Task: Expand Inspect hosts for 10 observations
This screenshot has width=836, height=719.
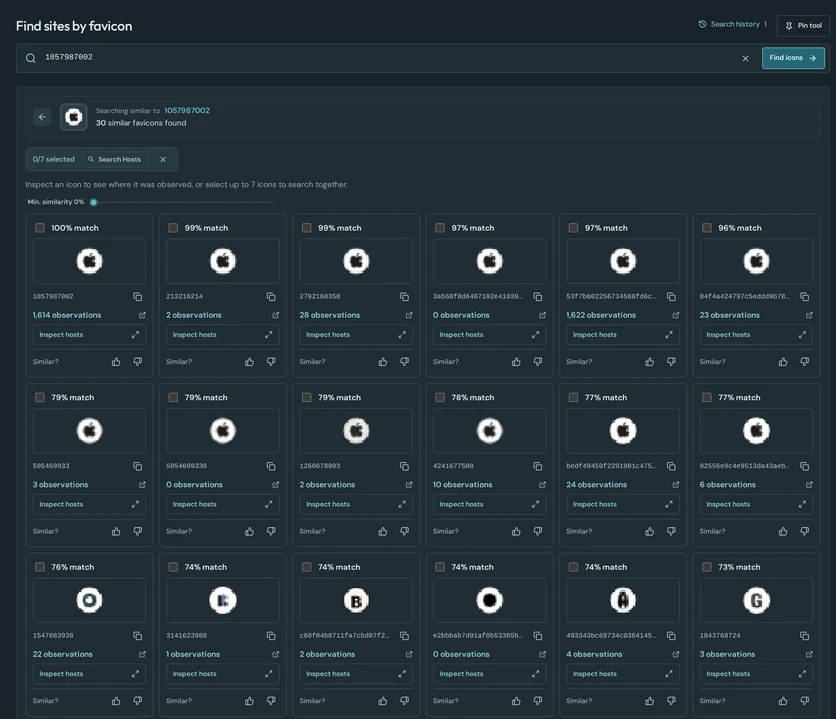Action: click(x=489, y=504)
